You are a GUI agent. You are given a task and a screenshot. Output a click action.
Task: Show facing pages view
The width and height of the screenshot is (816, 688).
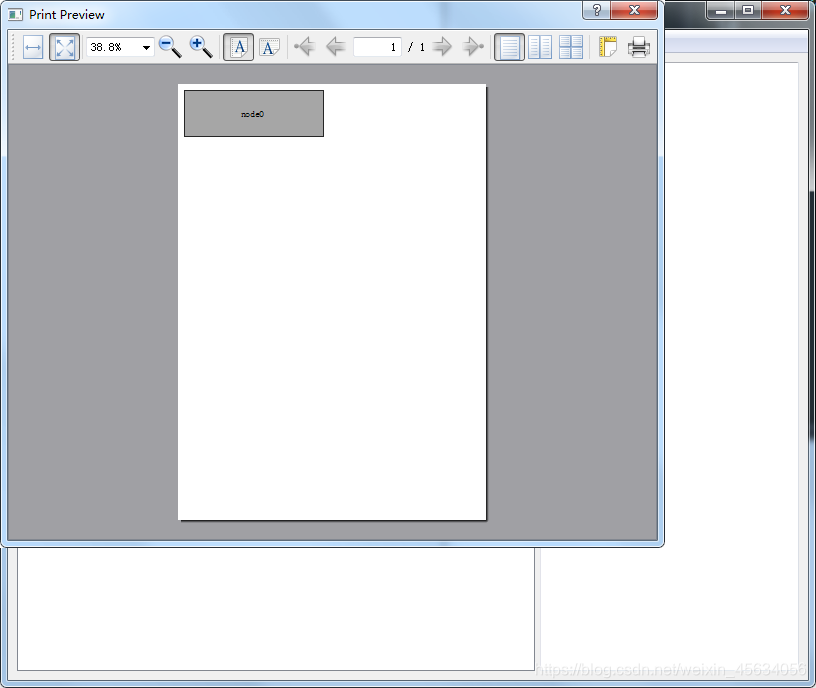pyautogui.click(x=540, y=47)
